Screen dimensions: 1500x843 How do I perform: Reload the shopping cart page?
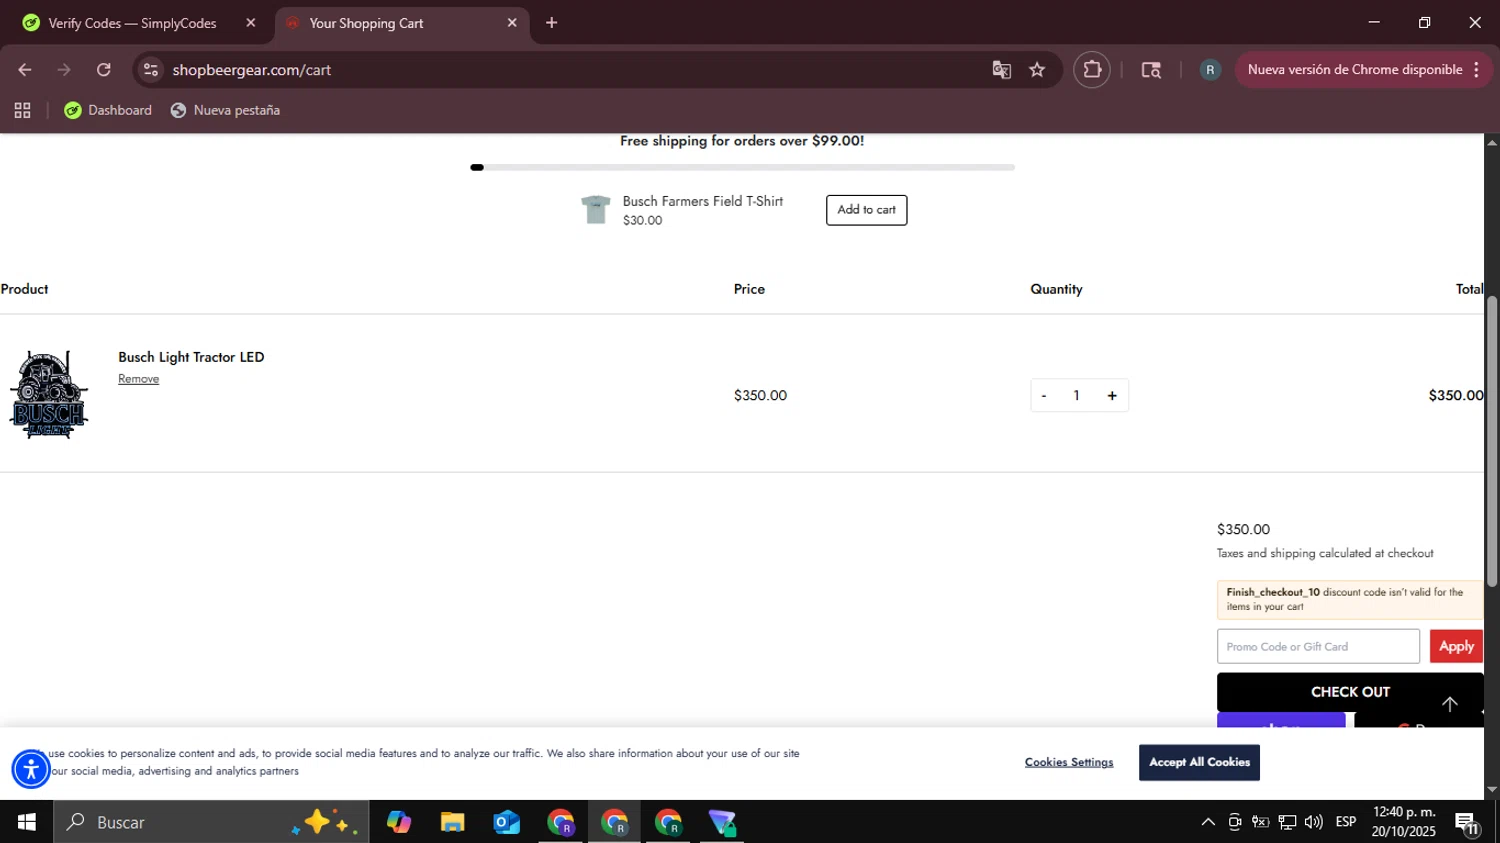pyautogui.click(x=104, y=70)
